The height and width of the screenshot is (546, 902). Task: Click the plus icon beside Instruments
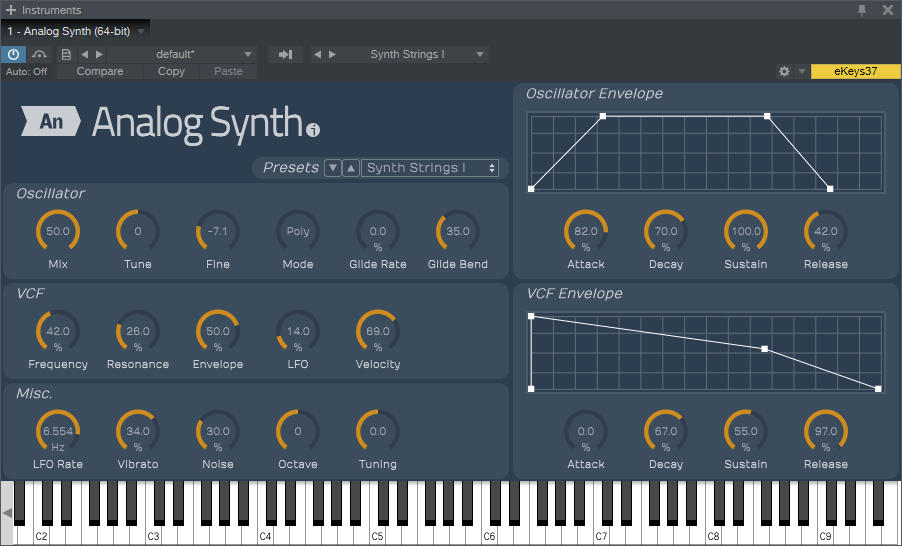point(10,10)
